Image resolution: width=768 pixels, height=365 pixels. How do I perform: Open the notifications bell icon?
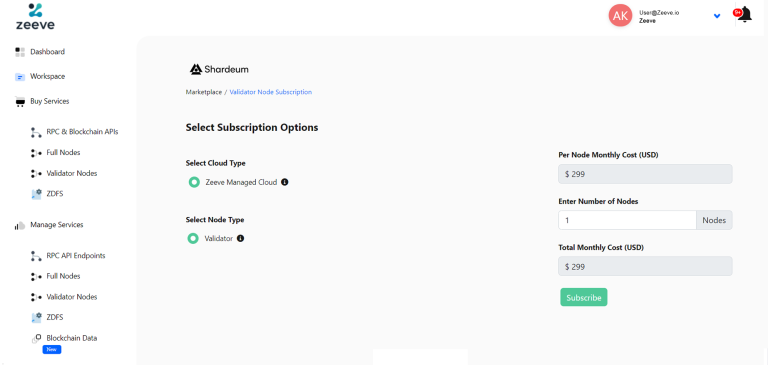click(744, 15)
